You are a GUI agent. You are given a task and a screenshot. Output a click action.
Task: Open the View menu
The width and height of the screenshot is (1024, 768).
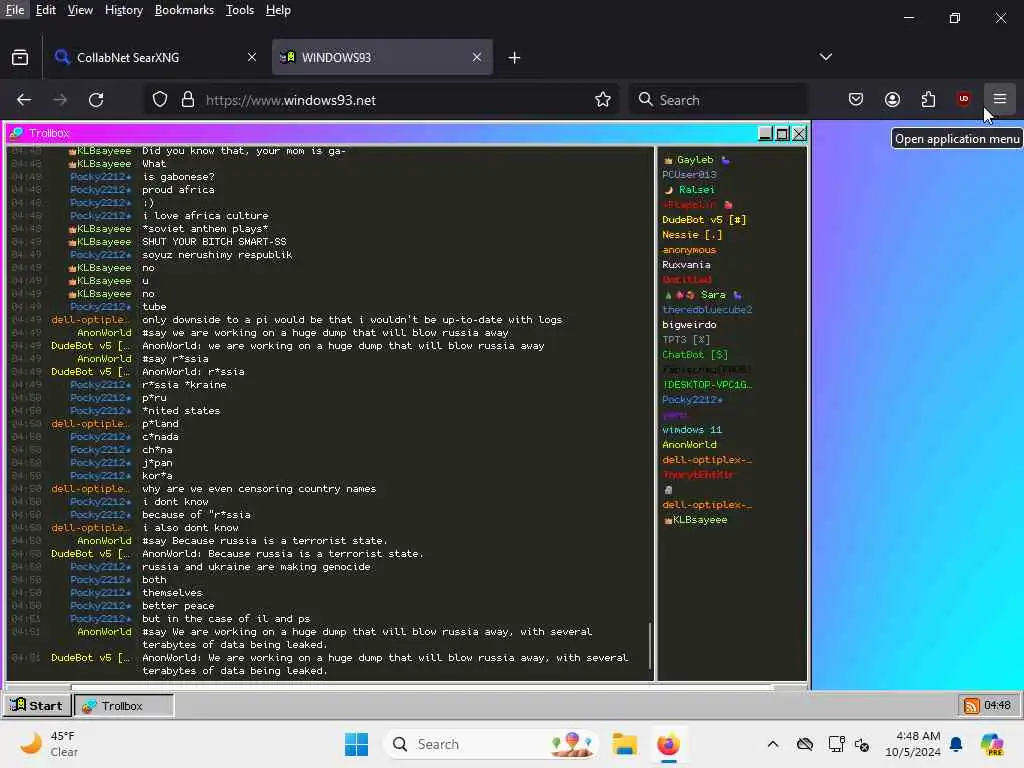point(80,10)
